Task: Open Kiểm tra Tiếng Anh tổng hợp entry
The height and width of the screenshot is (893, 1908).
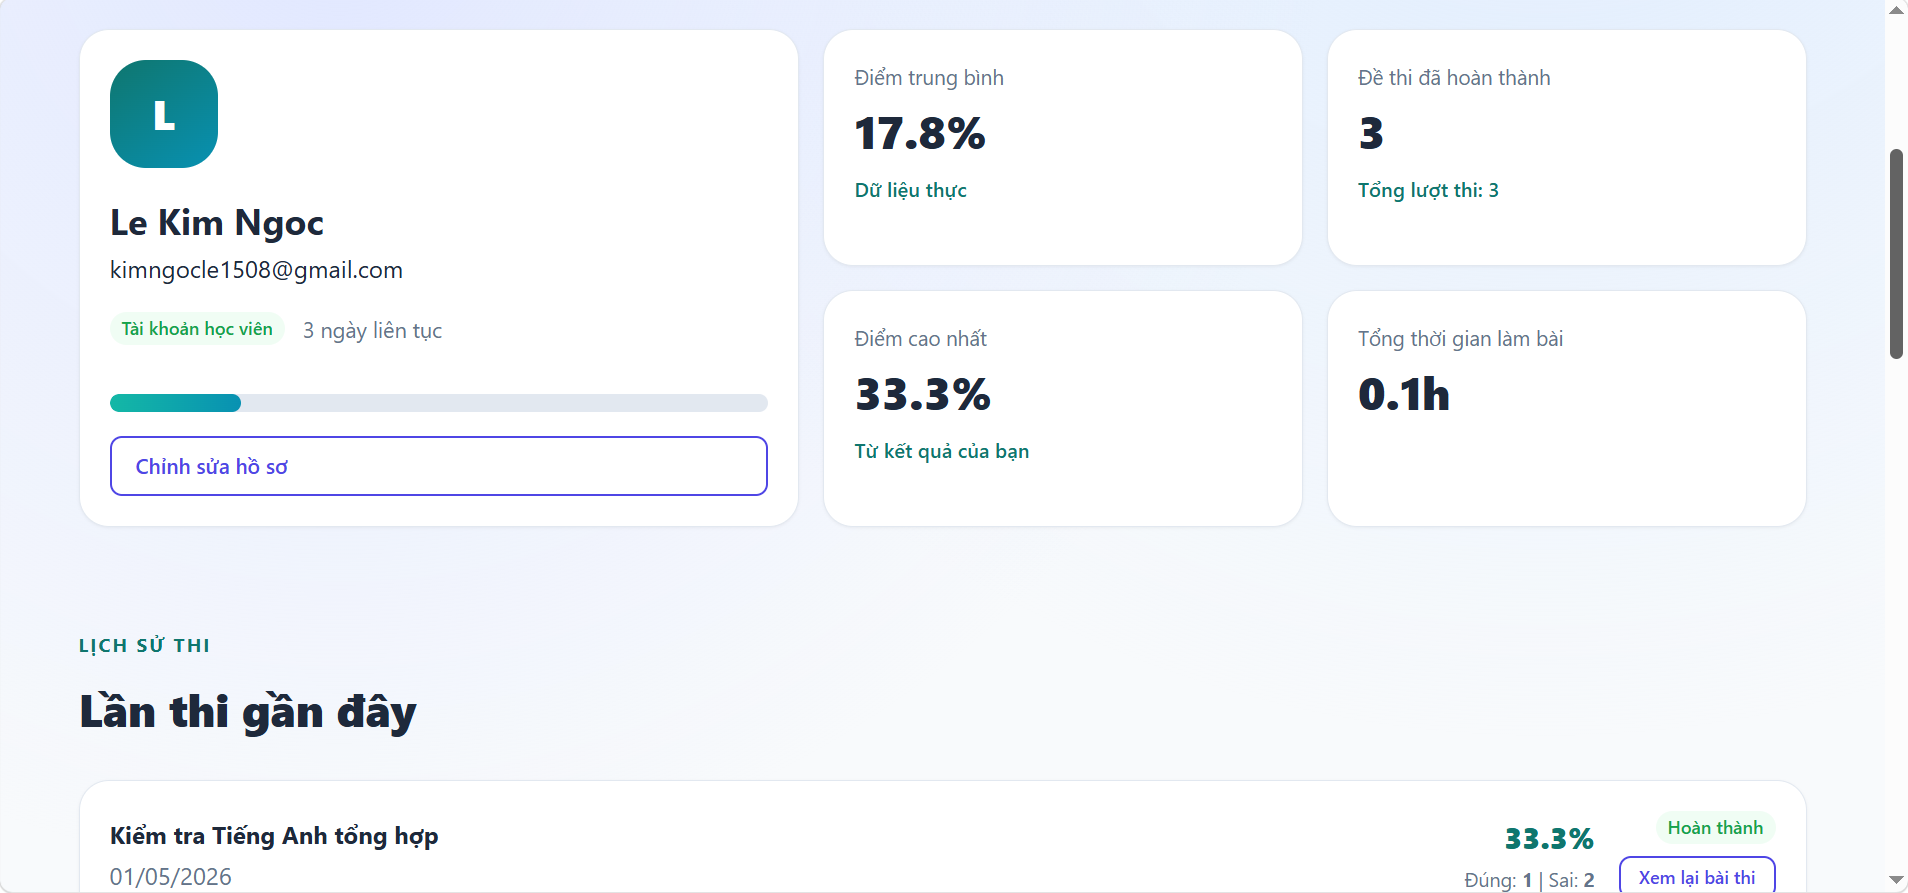Action: 274,836
